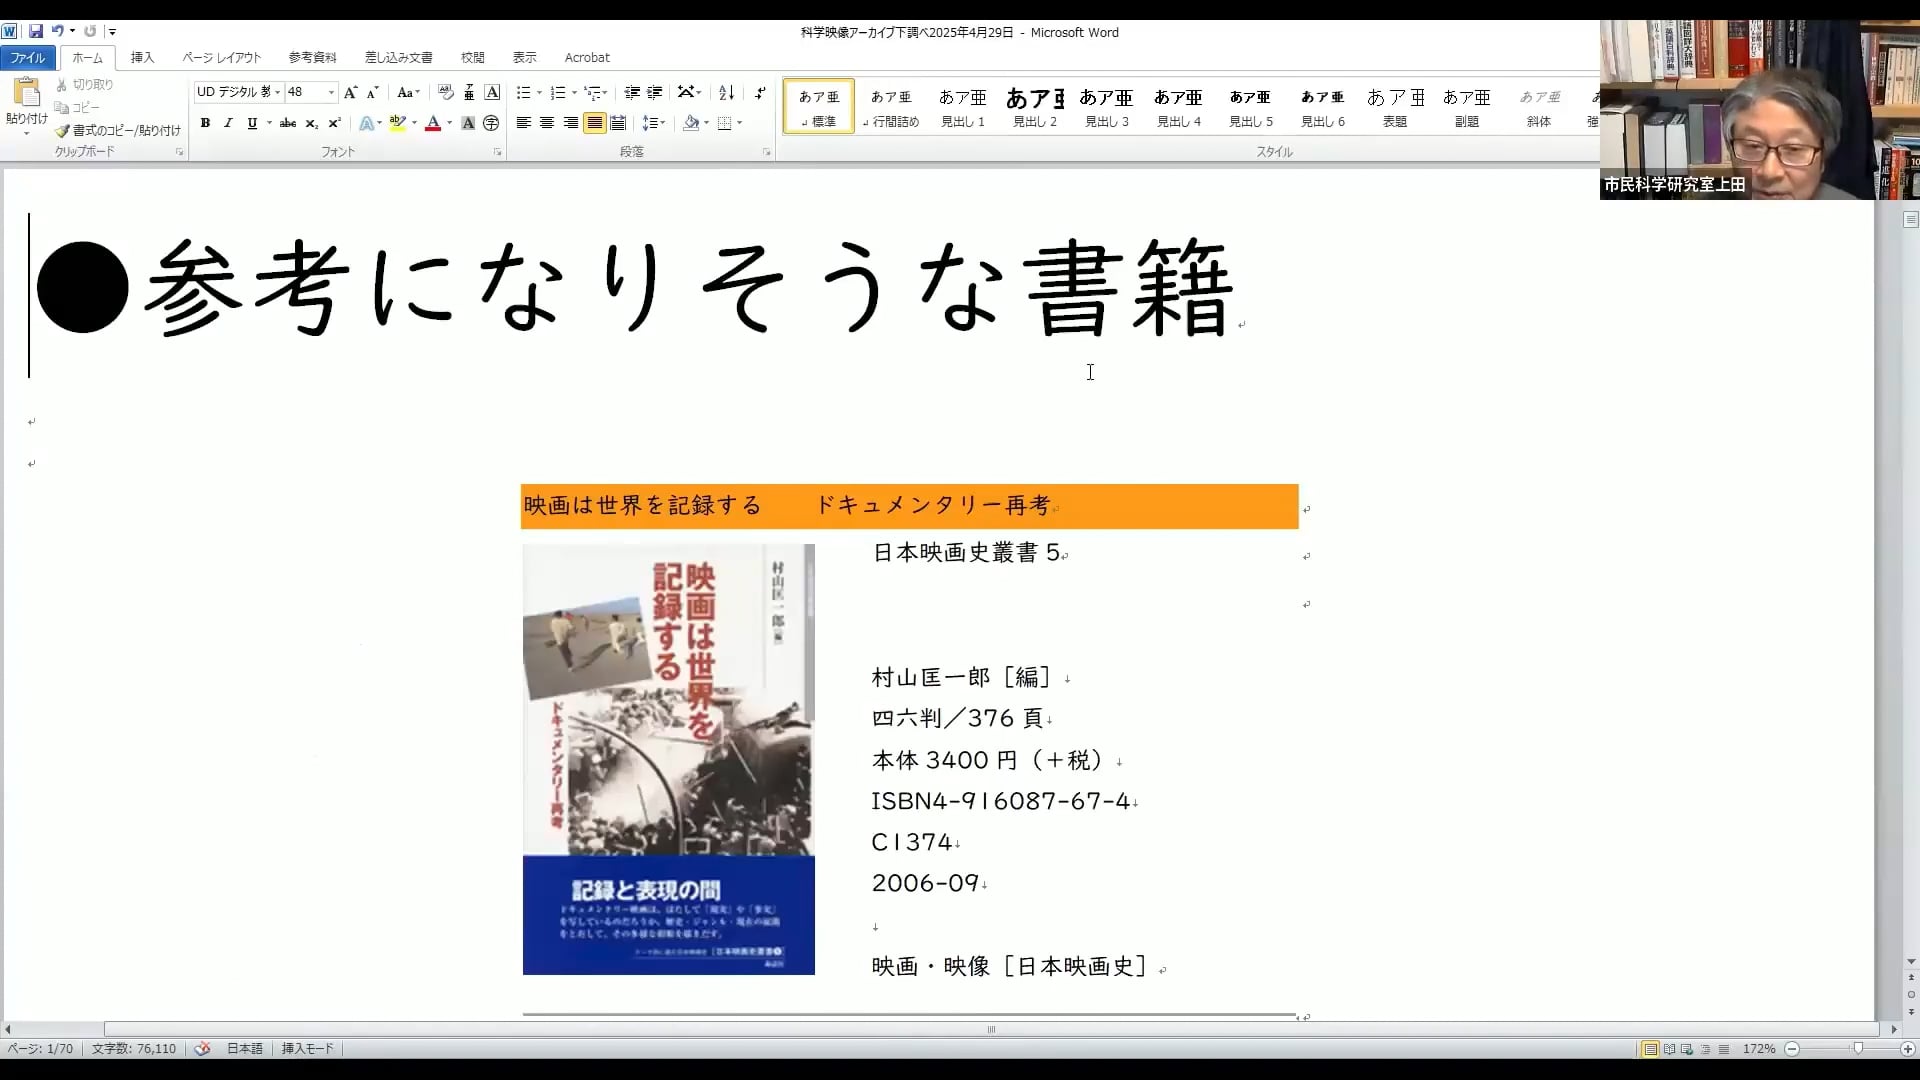Switch to the Acrobat tab
Screen dimensions: 1920x1080
[x=587, y=58]
